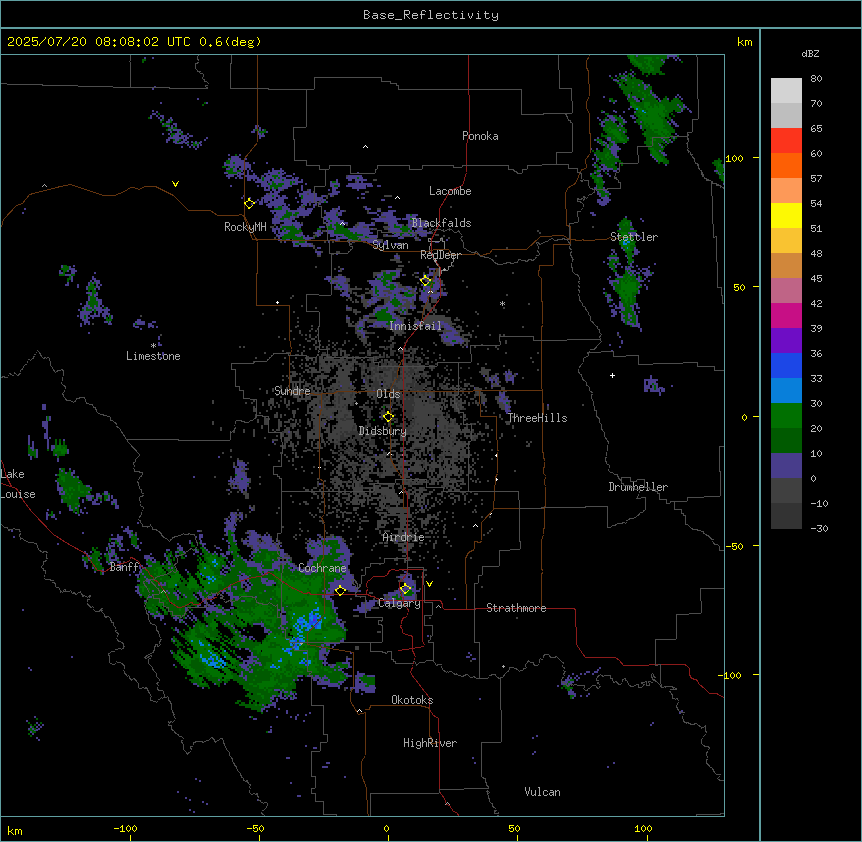Click the yellow diamond marker beside RockyMH
This screenshot has width=862, height=842.
click(x=250, y=203)
